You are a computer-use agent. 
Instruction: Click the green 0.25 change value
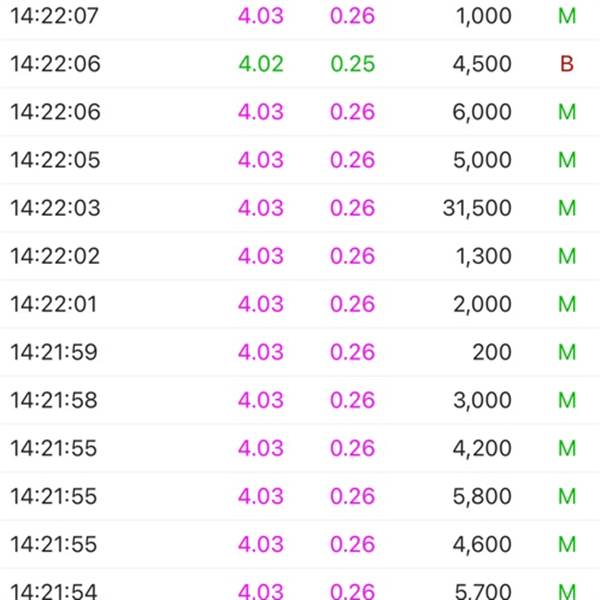click(352, 64)
